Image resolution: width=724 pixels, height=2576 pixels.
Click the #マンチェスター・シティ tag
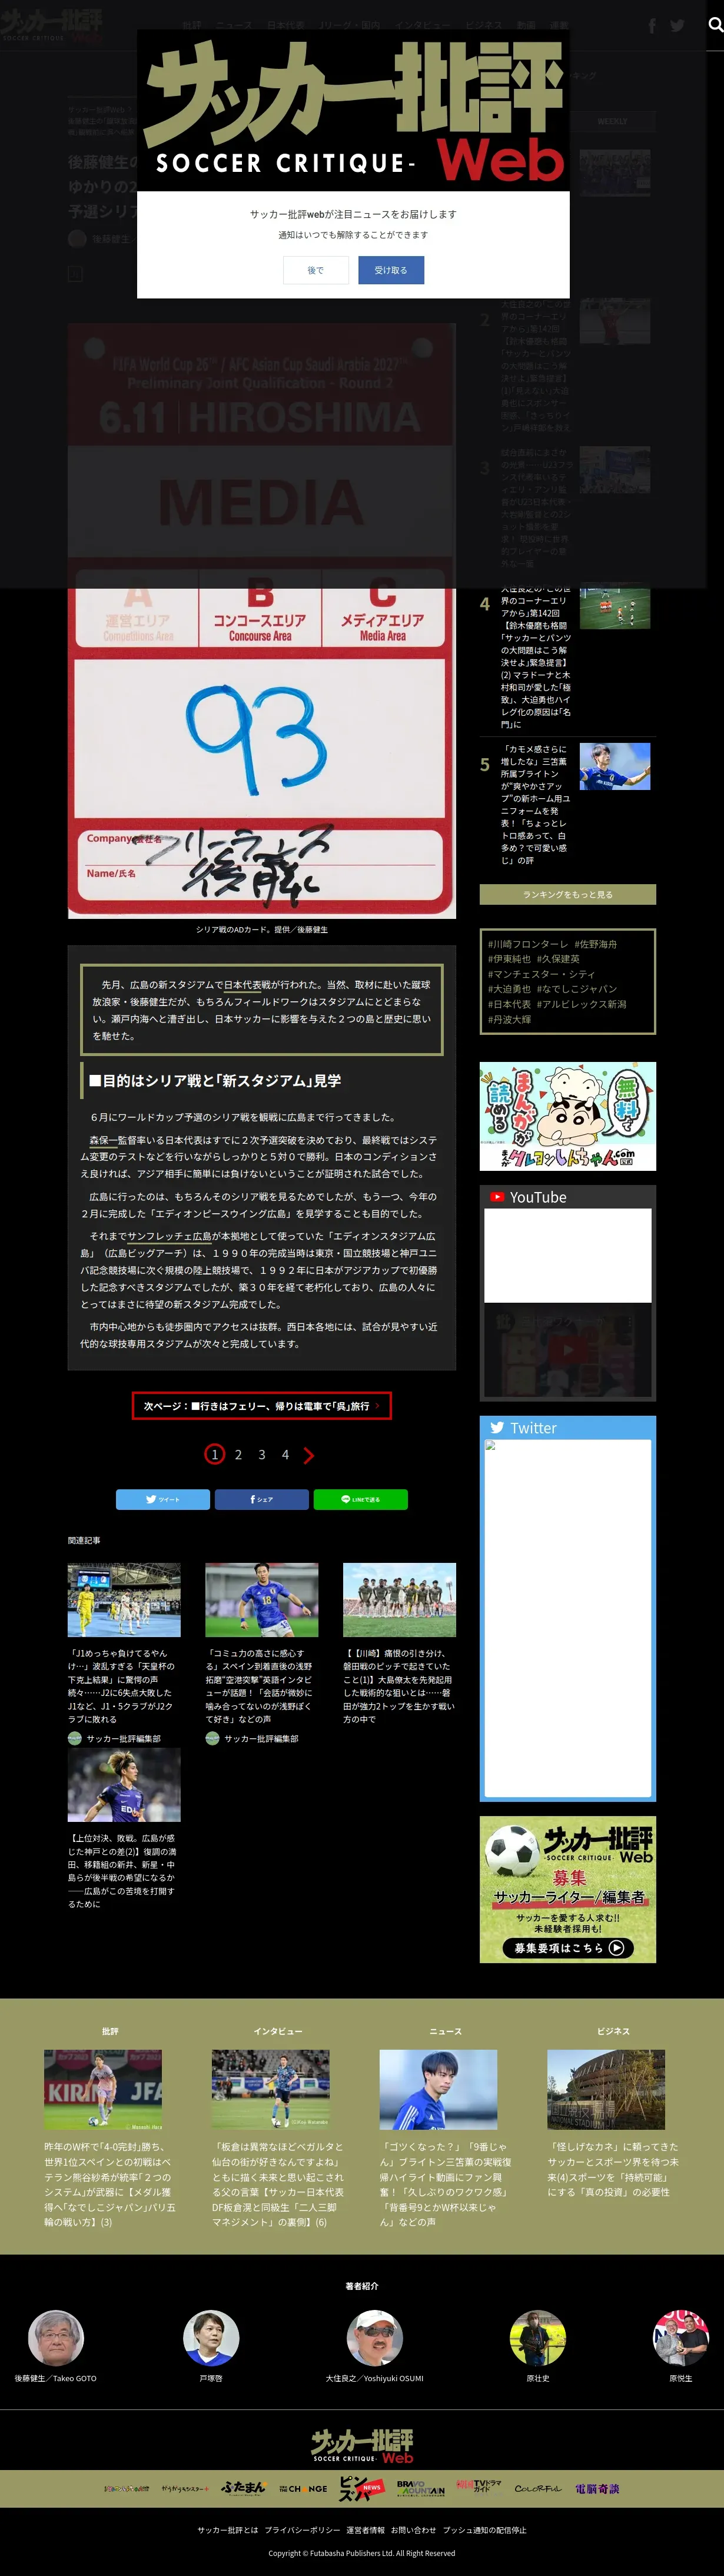click(x=541, y=974)
